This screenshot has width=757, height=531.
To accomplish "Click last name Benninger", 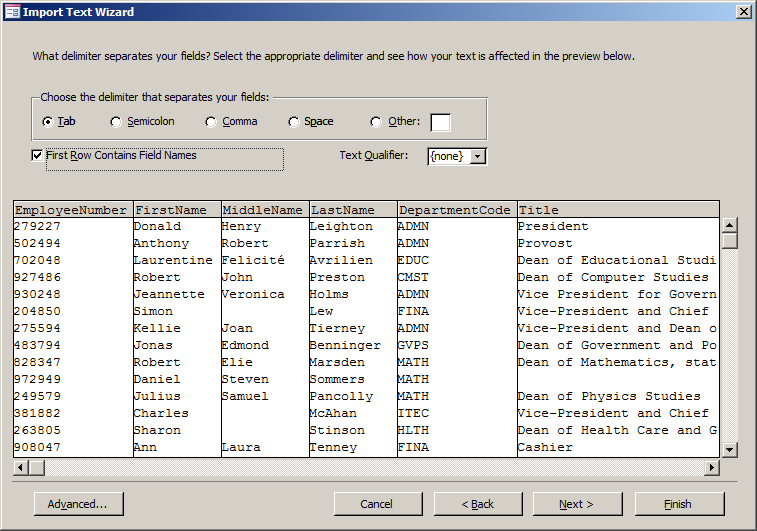I will pyautogui.click(x=345, y=345).
